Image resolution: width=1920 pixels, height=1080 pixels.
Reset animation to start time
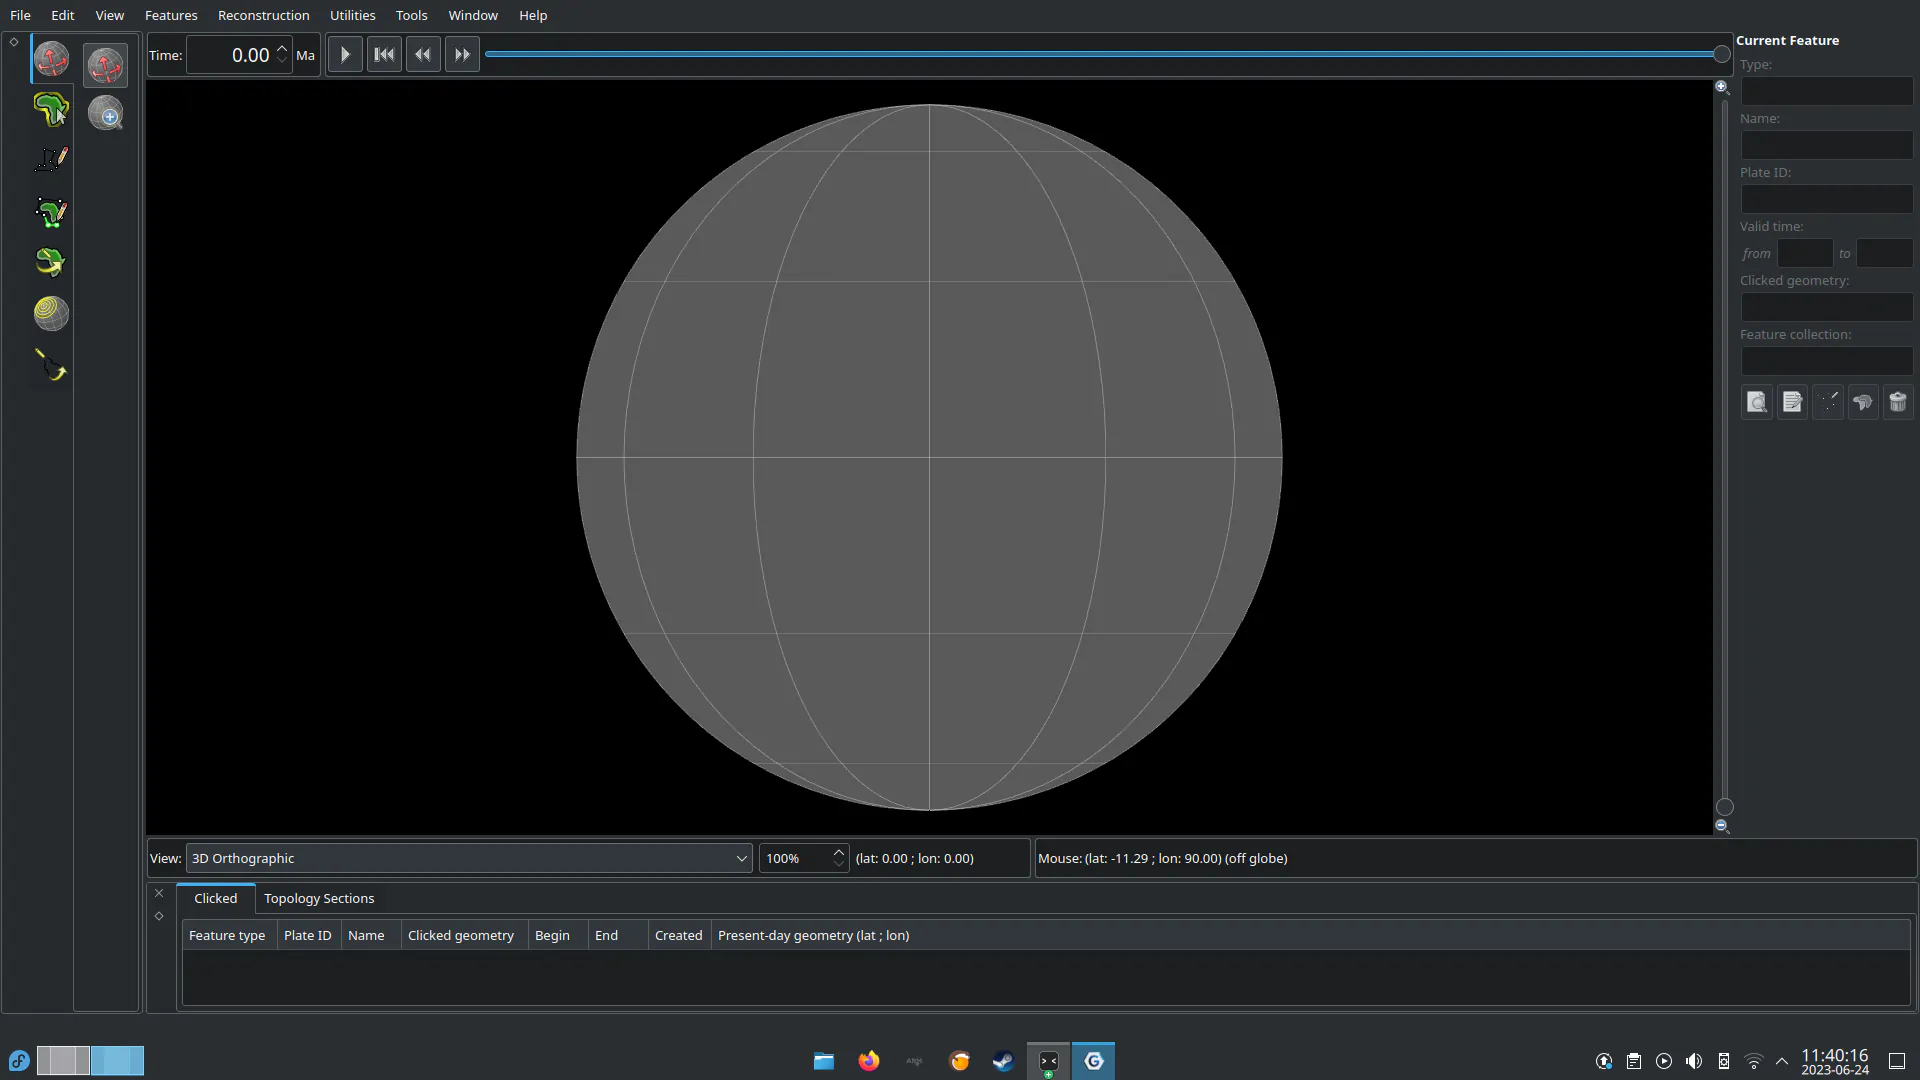point(384,55)
